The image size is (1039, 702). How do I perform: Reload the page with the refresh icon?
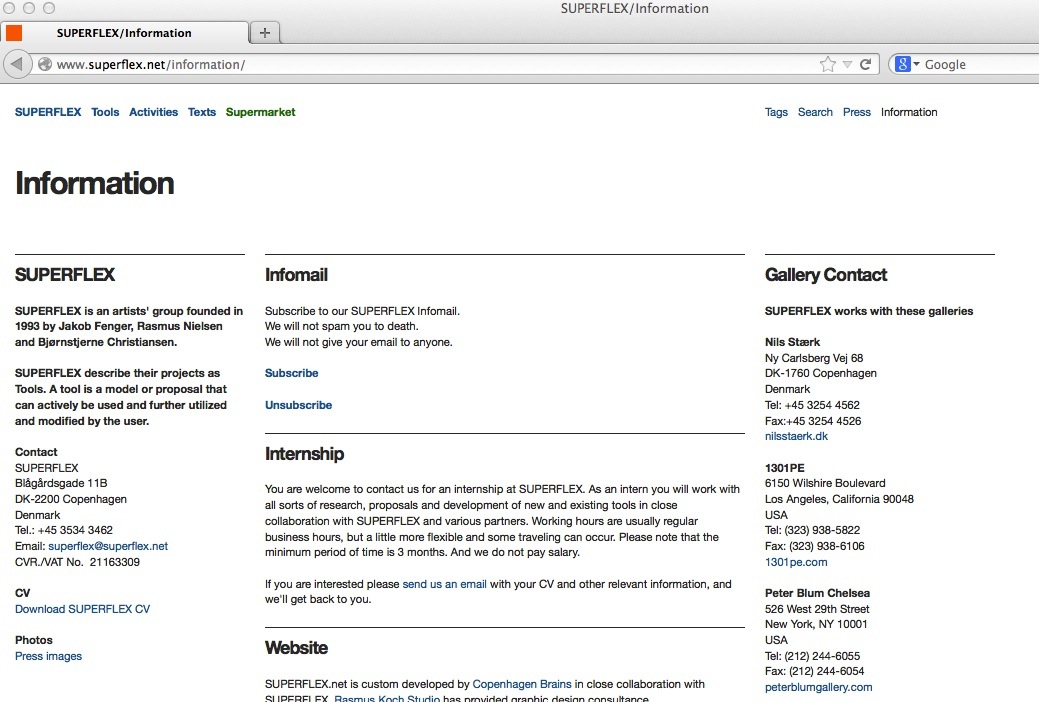click(x=865, y=64)
